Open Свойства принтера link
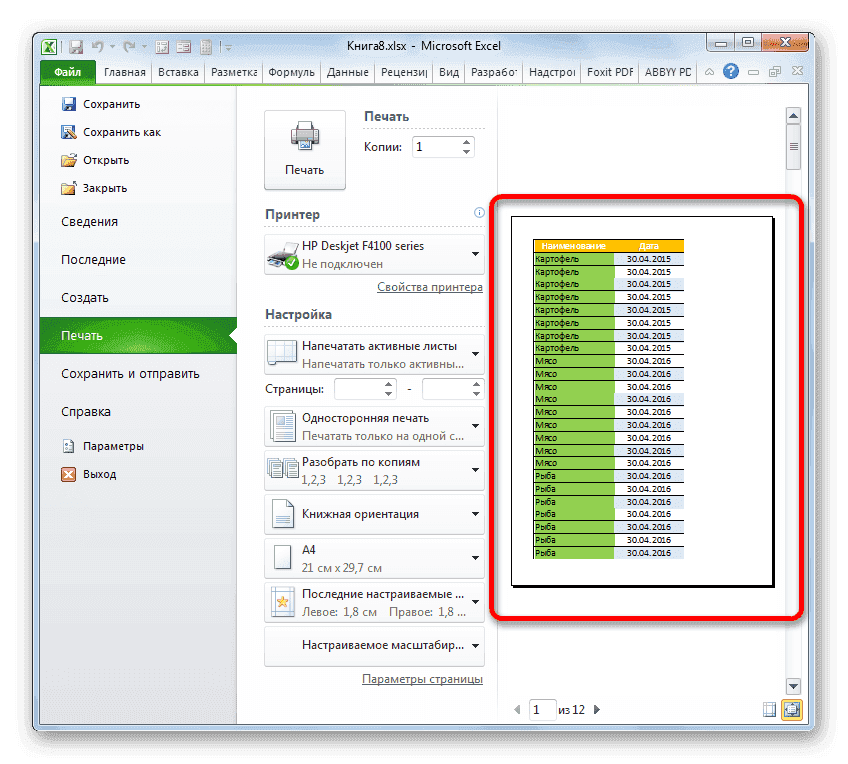 429,287
